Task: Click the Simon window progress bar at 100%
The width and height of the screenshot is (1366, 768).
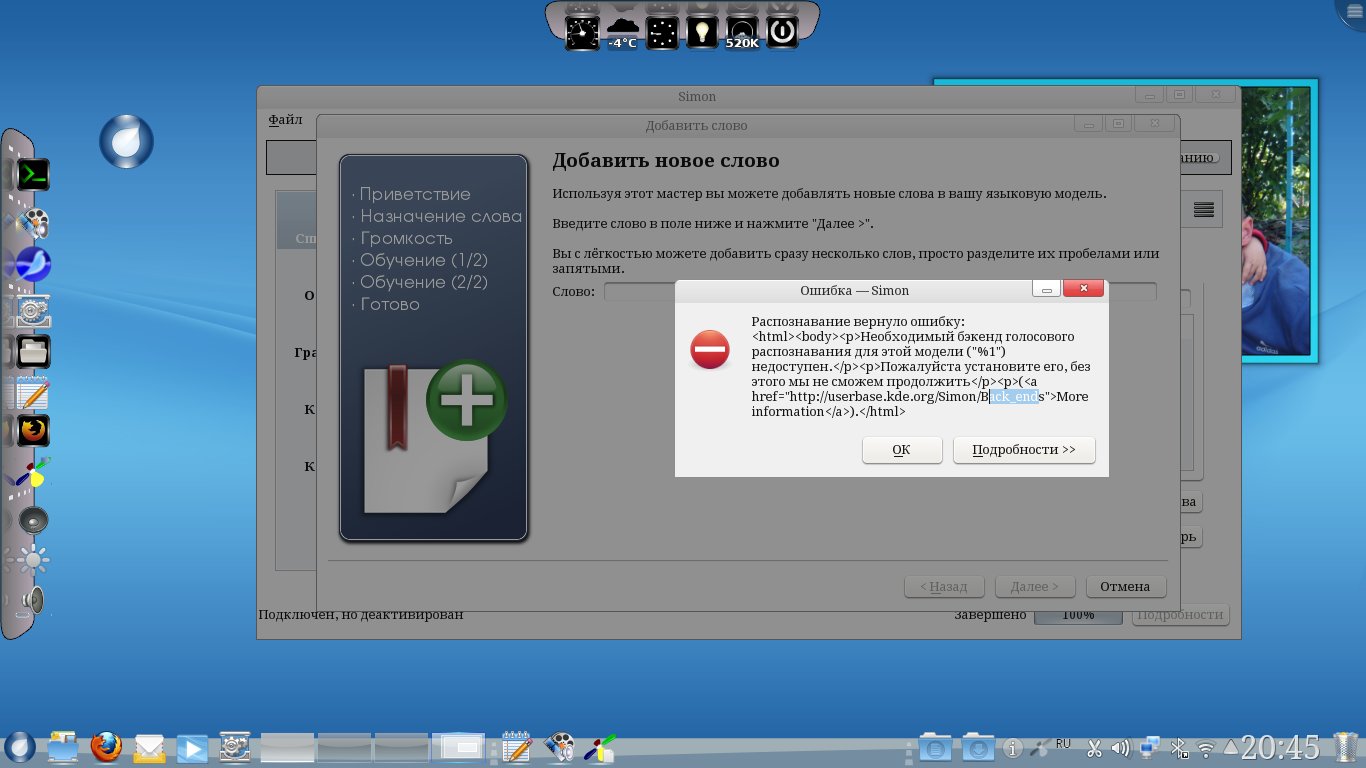Action: 1078,615
